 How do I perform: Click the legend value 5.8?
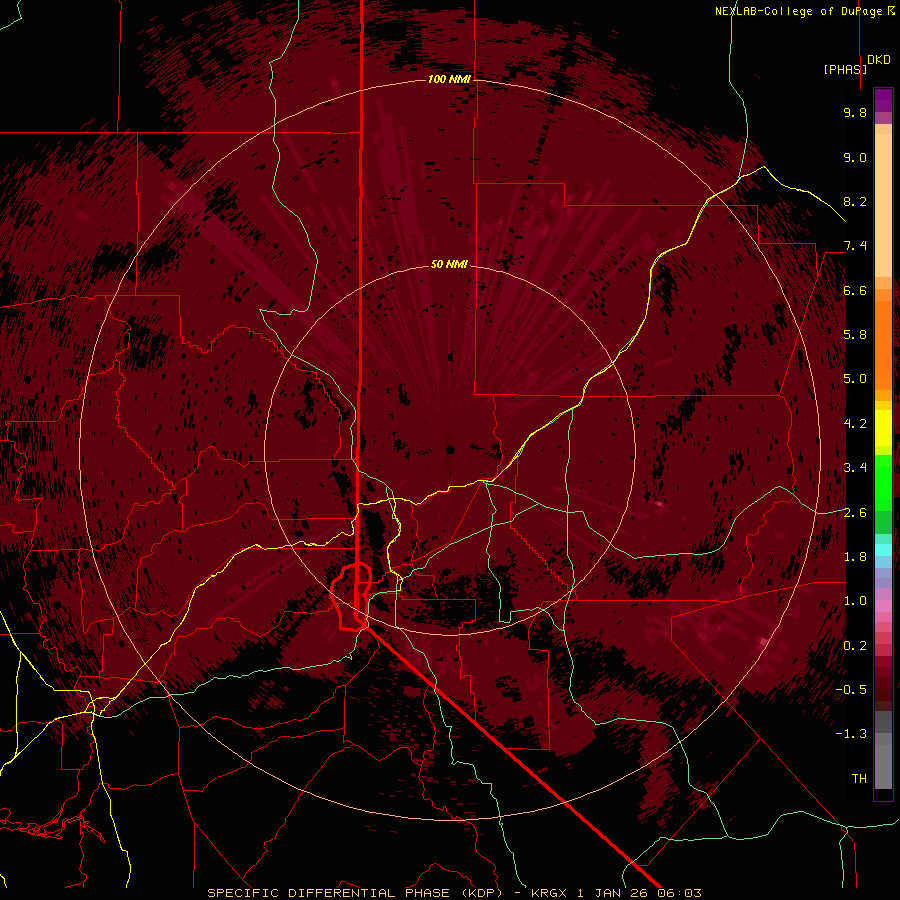855,335
